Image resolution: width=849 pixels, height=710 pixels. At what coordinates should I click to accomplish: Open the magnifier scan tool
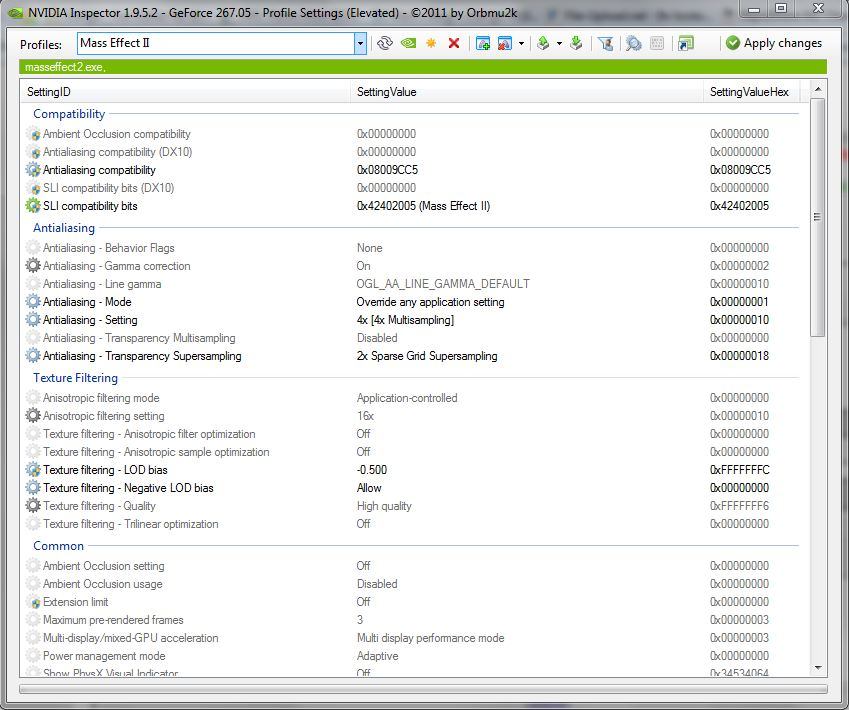click(633, 43)
